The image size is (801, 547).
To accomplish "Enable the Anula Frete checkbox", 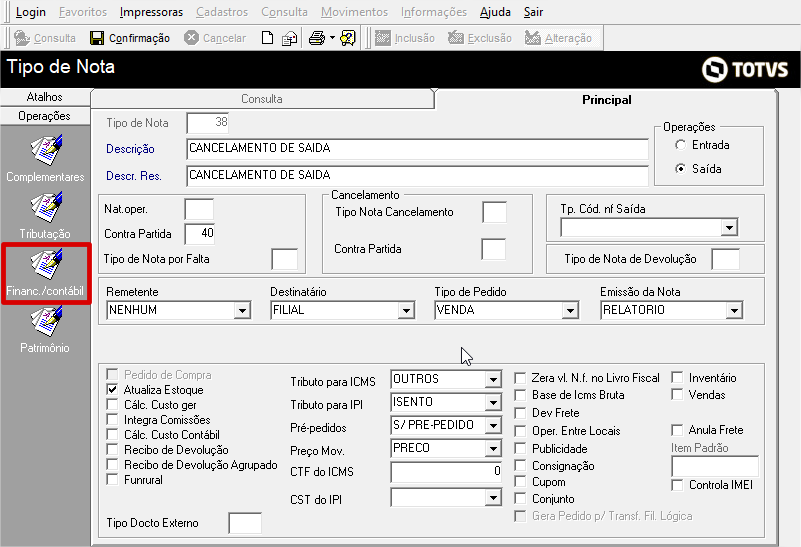I will pyautogui.click(x=677, y=430).
